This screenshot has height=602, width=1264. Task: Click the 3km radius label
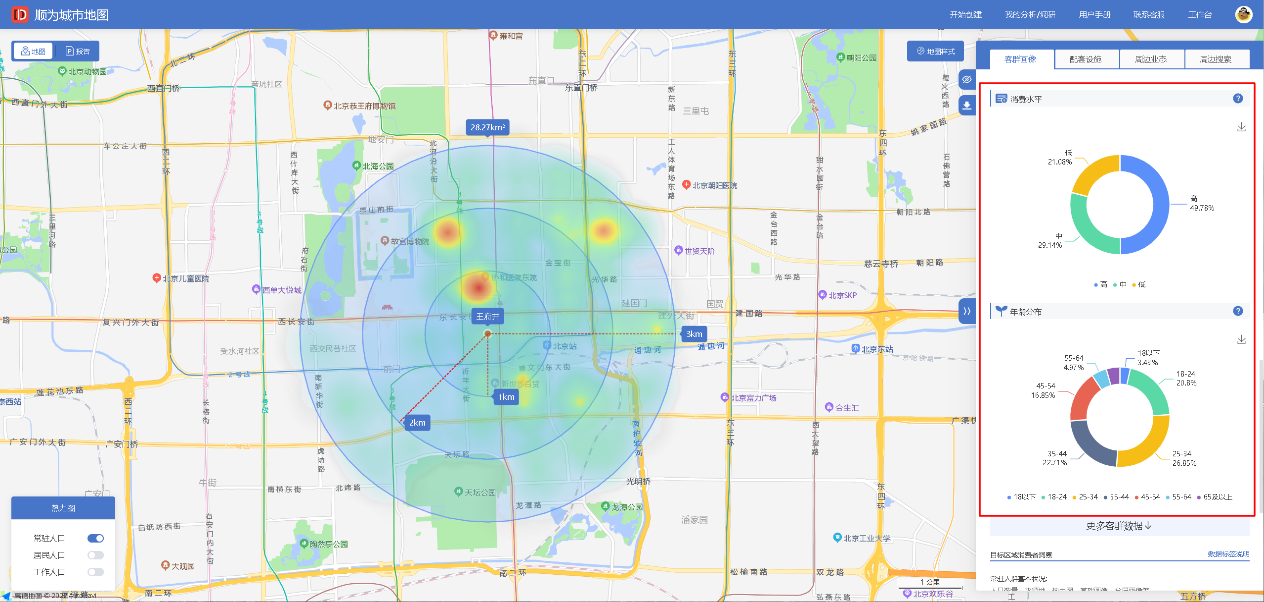[x=693, y=333]
